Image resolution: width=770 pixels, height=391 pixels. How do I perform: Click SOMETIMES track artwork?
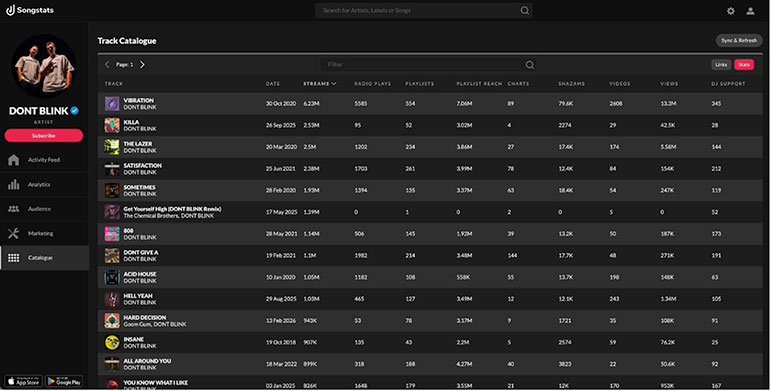tap(112, 190)
